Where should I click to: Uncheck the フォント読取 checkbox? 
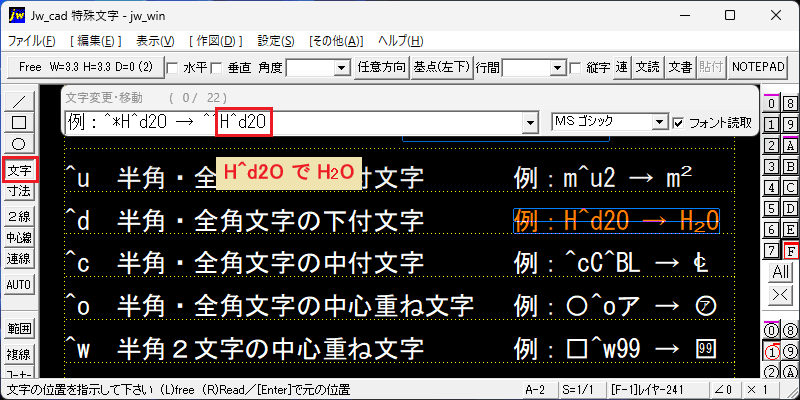pos(678,123)
